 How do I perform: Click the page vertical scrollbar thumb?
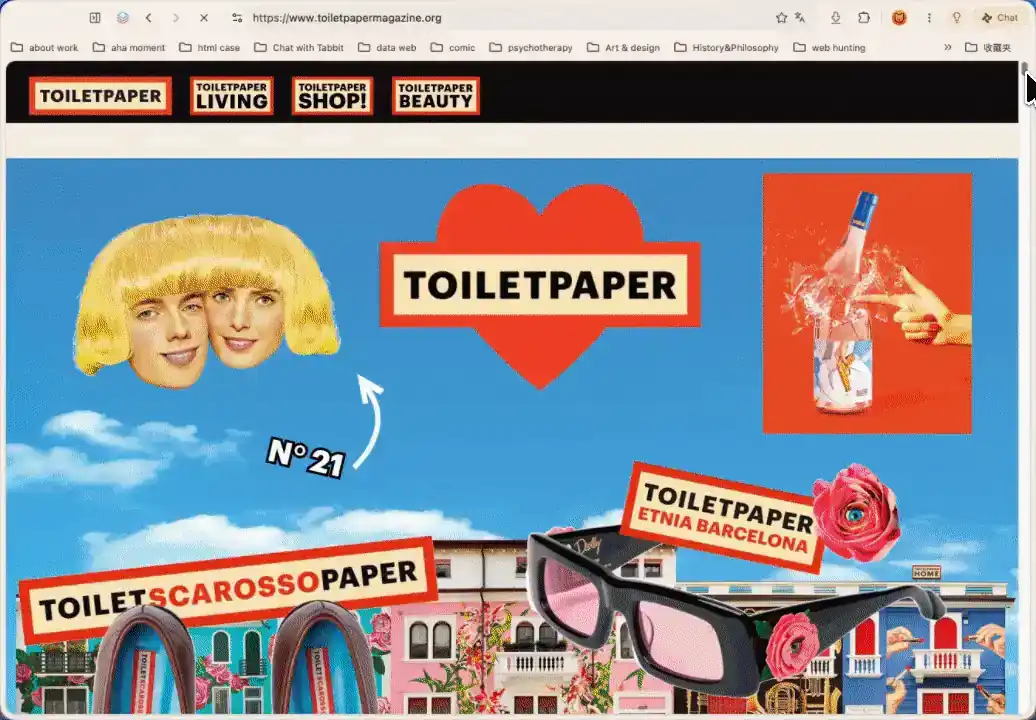click(x=1024, y=69)
